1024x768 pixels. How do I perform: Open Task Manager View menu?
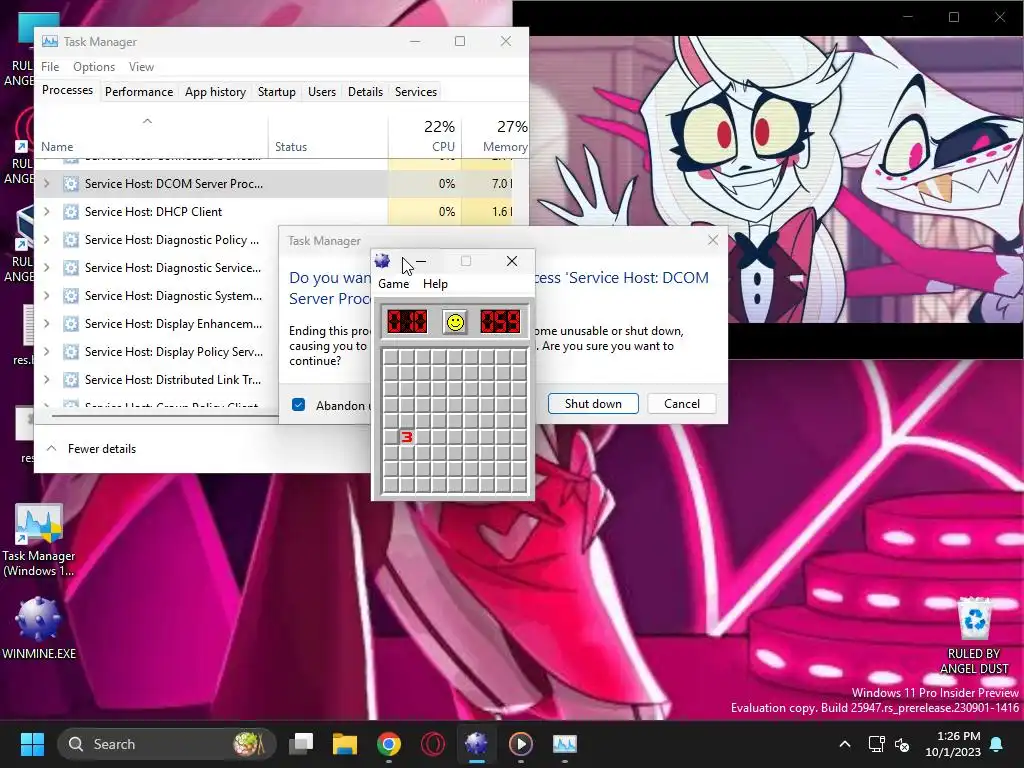pyautogui.click(x=141, y=67)
